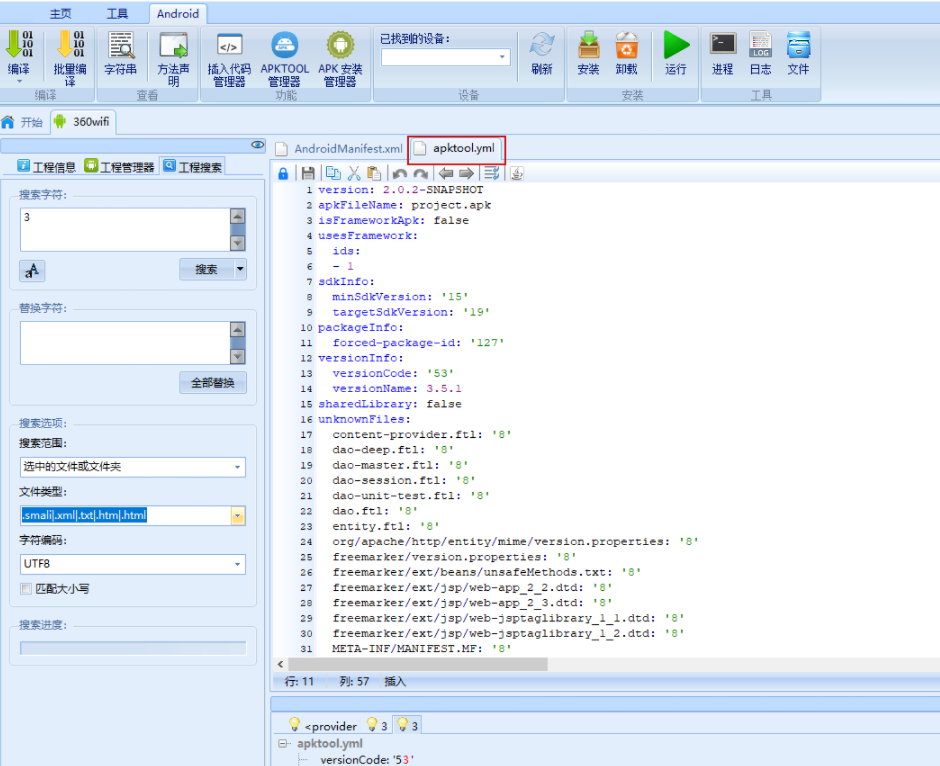This screenshot has width=940, height=766.
Task: Open the 搜索 button dropdown arrow
Action: [240, 269]
